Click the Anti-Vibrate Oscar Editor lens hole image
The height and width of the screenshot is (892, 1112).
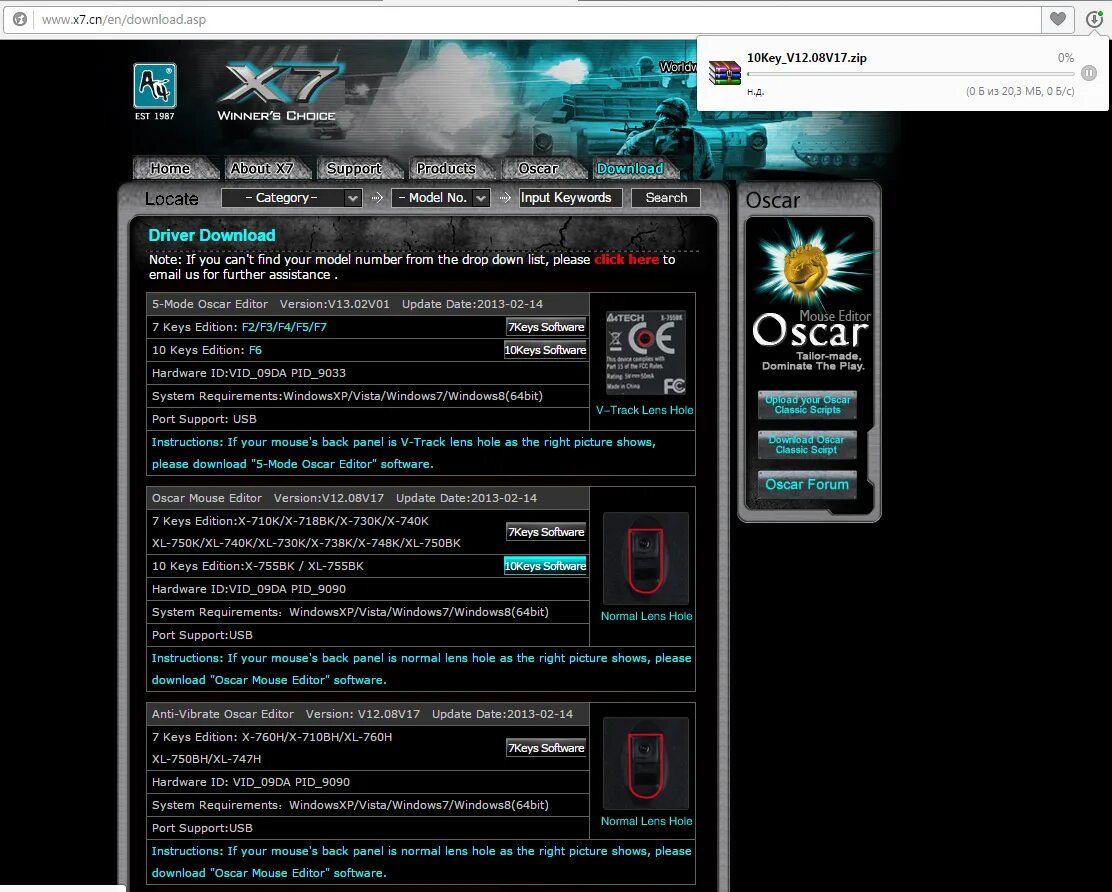(645, 764)
